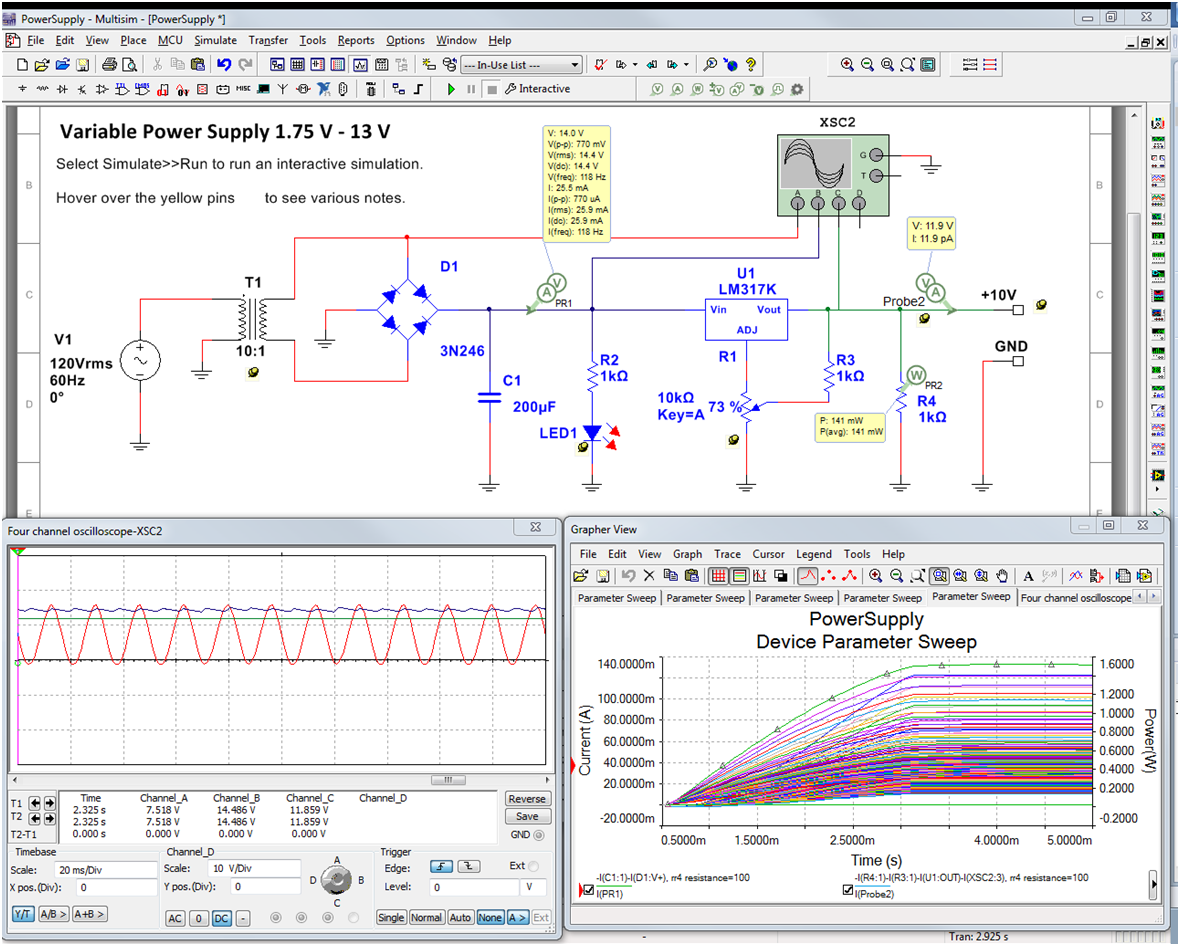This screenshot has width=1180, height=946.
Task: Click the Zoom in icon in main toolbar
Action: point(847,65)
